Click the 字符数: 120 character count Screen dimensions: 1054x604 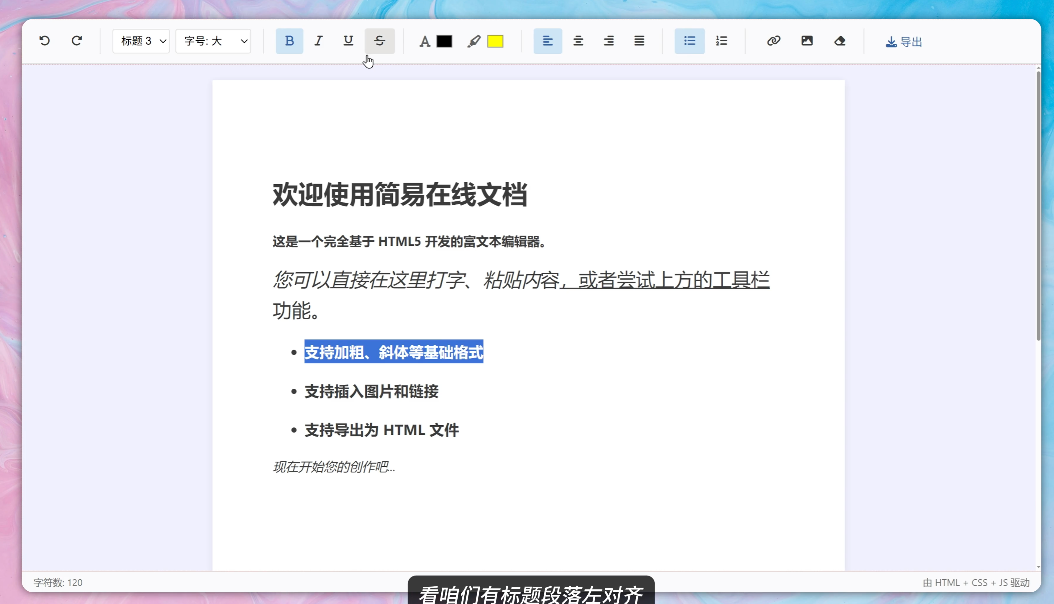pos(58,583)
